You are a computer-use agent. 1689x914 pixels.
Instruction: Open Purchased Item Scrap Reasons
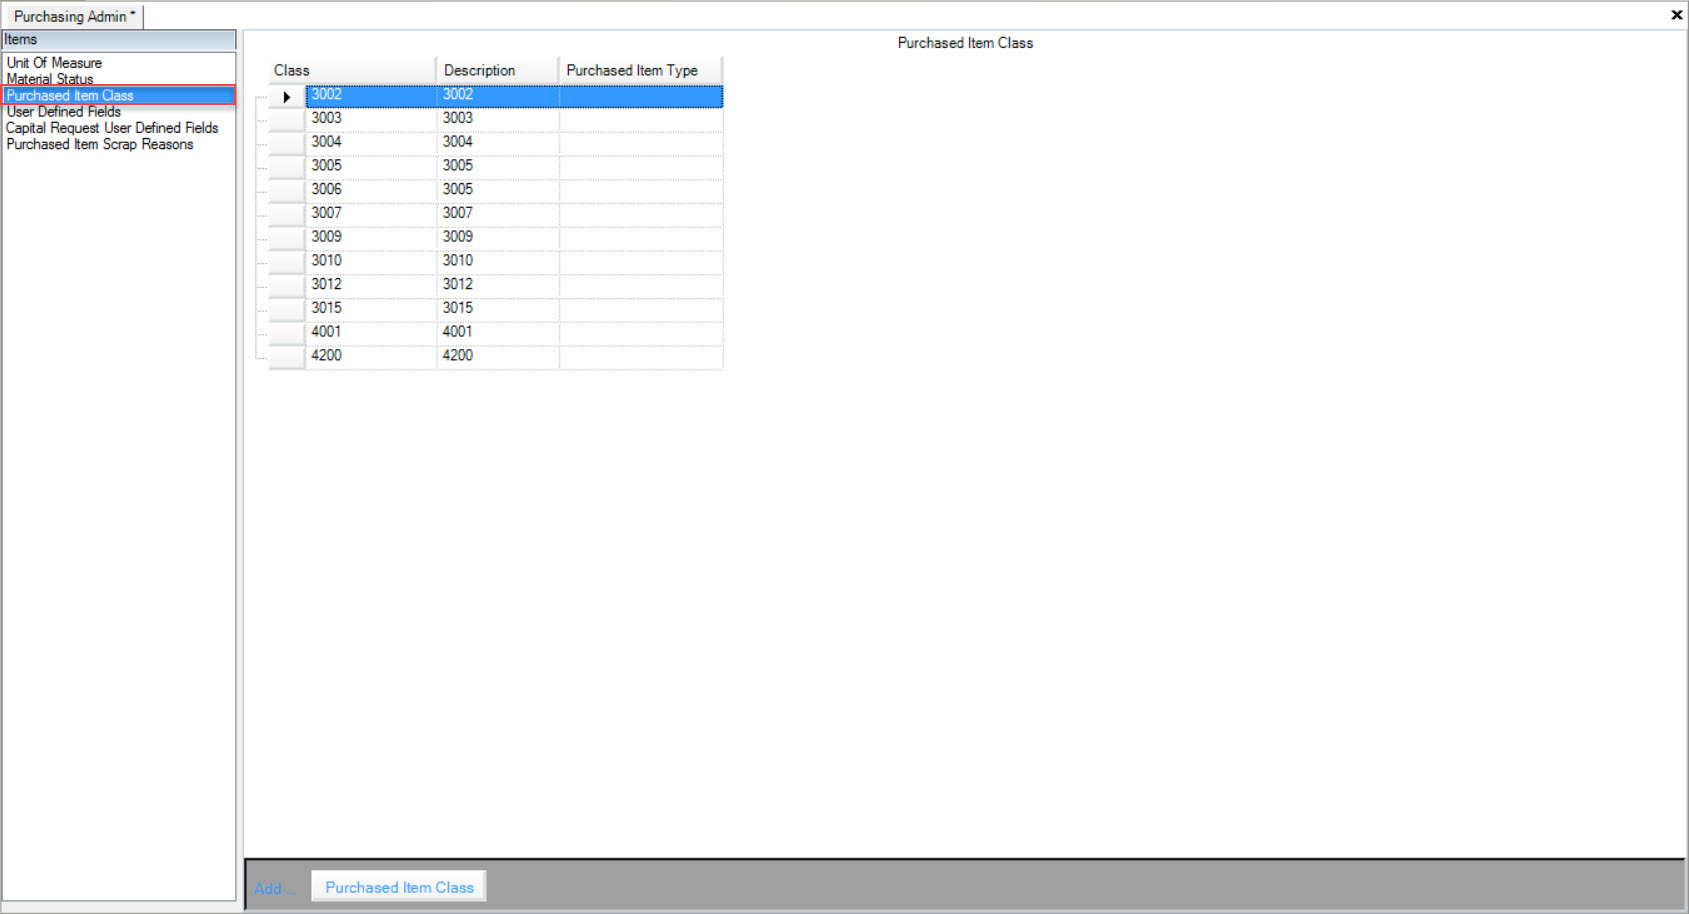[x=100, y=144]
